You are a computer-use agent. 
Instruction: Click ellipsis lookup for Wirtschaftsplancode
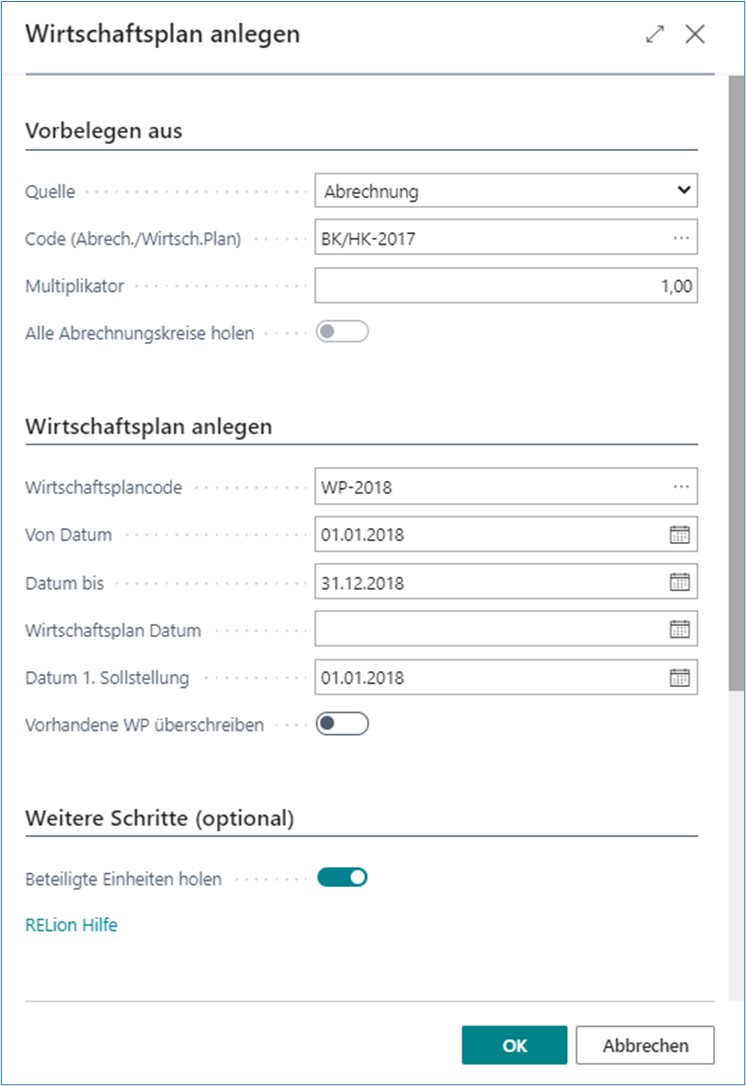[681, 487]
